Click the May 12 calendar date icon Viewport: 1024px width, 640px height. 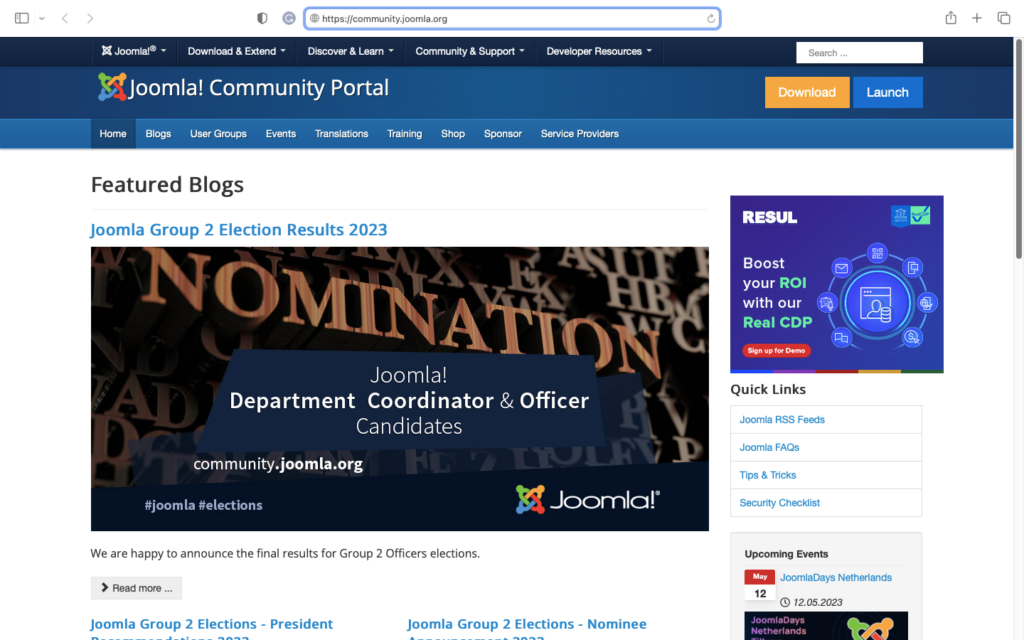[760, 585]
